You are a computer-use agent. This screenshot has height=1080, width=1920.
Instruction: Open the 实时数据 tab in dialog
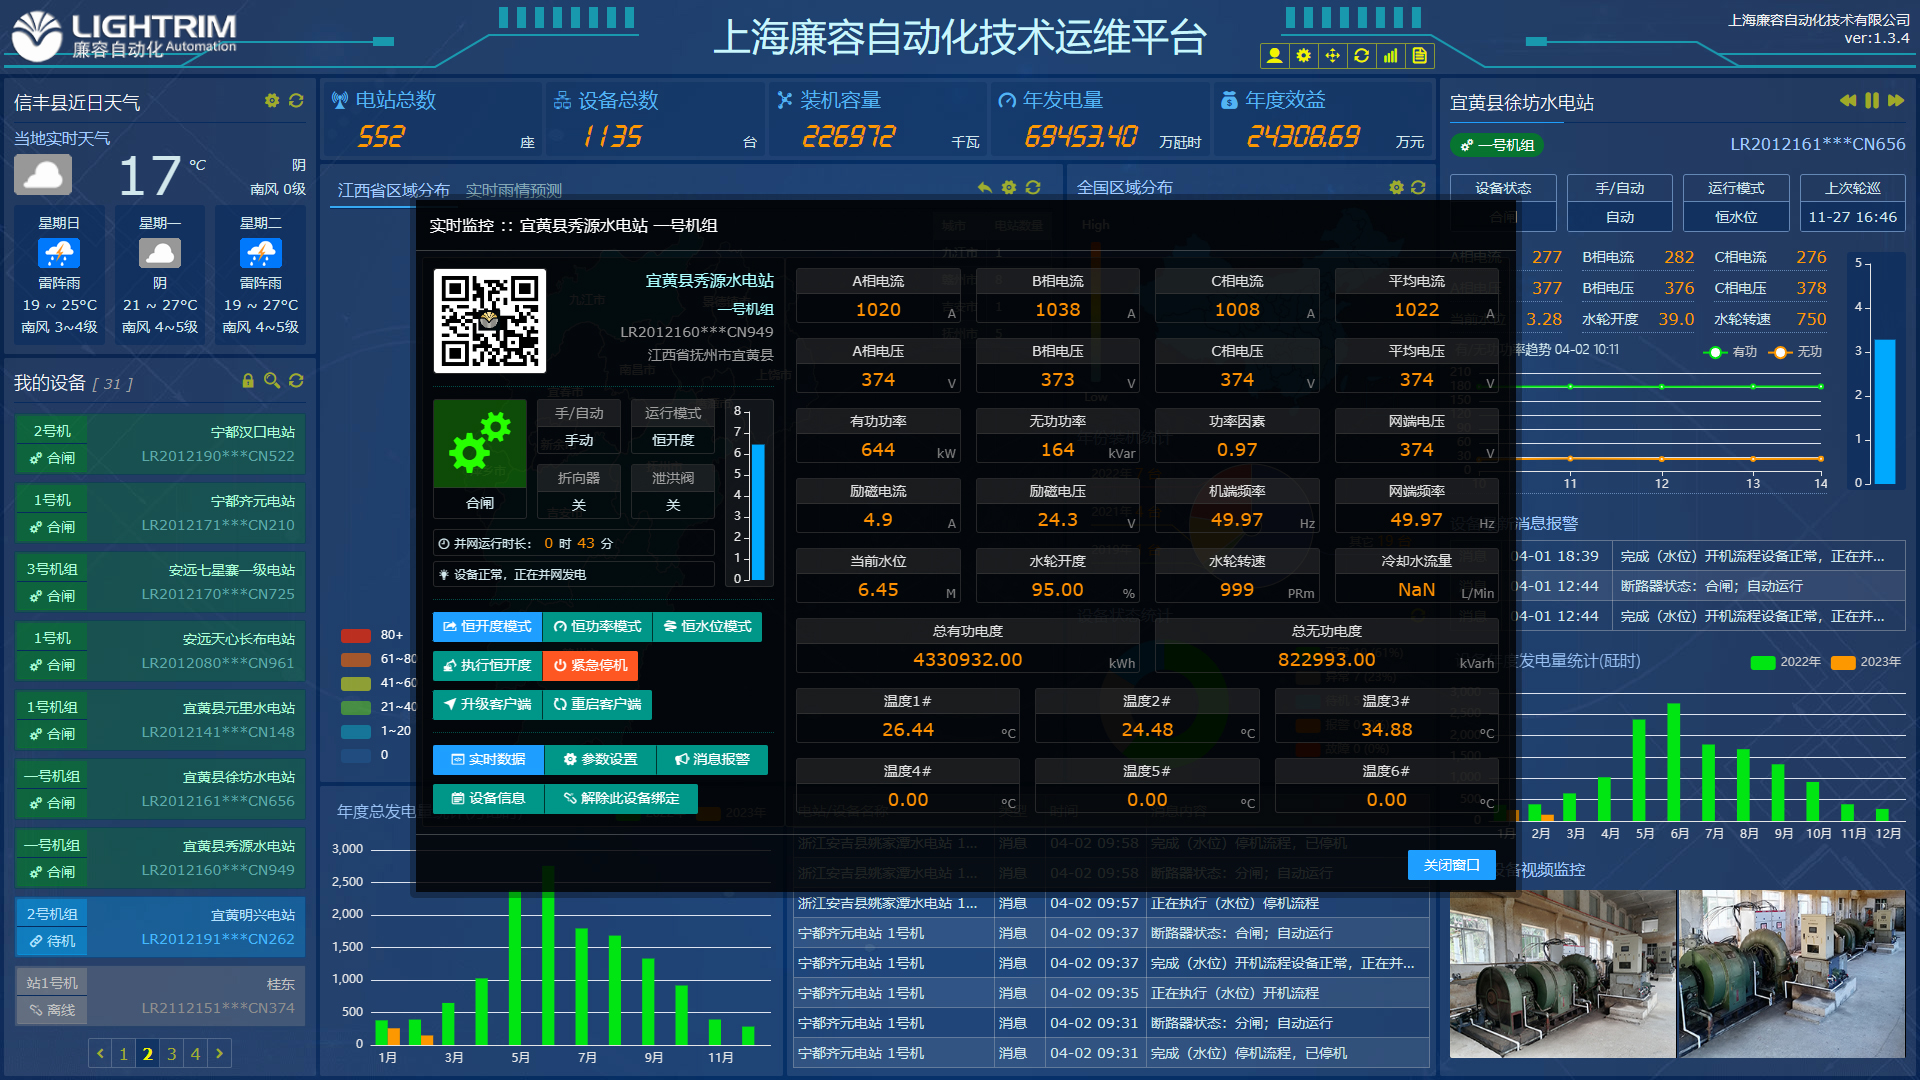489,760
